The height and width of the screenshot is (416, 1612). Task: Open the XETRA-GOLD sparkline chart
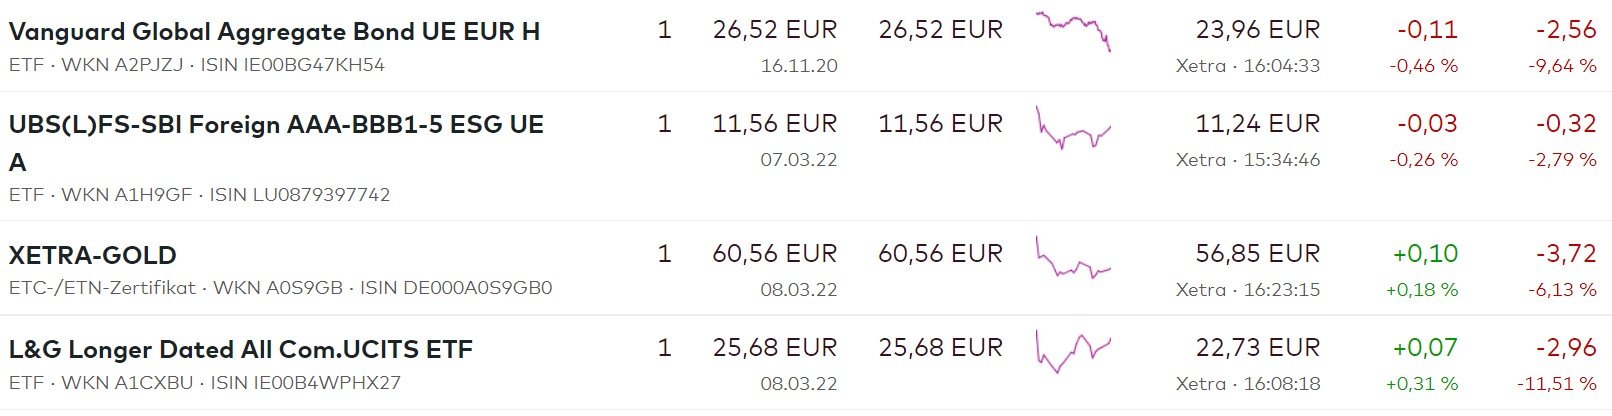1073,260
